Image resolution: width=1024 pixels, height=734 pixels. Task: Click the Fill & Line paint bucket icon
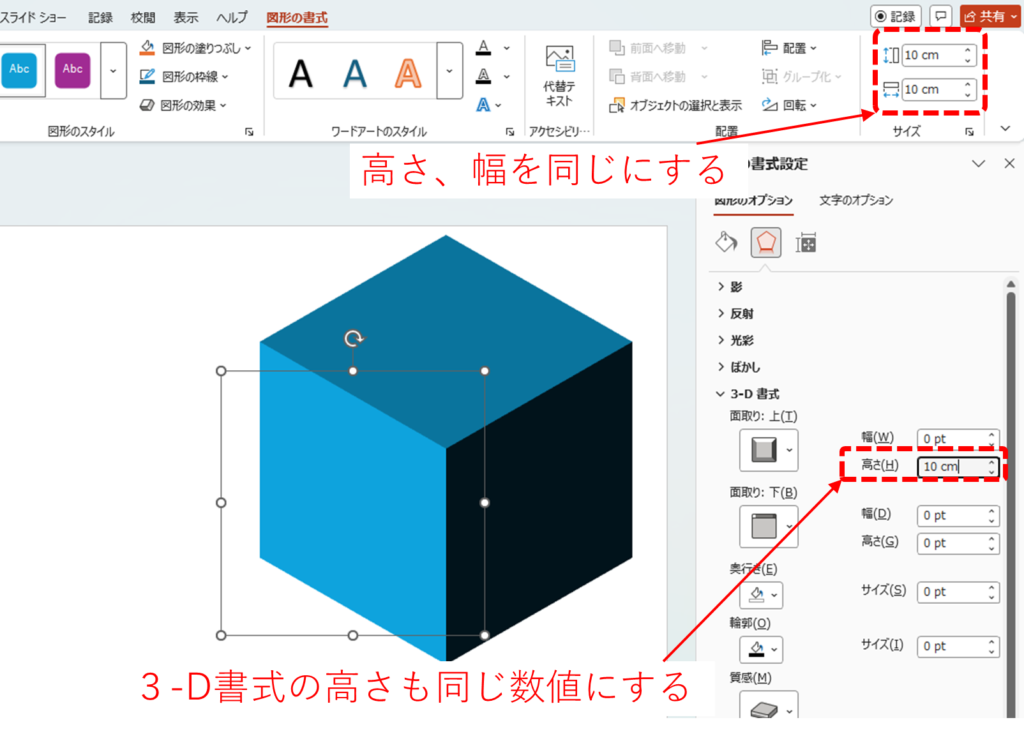tap(726, 242)
